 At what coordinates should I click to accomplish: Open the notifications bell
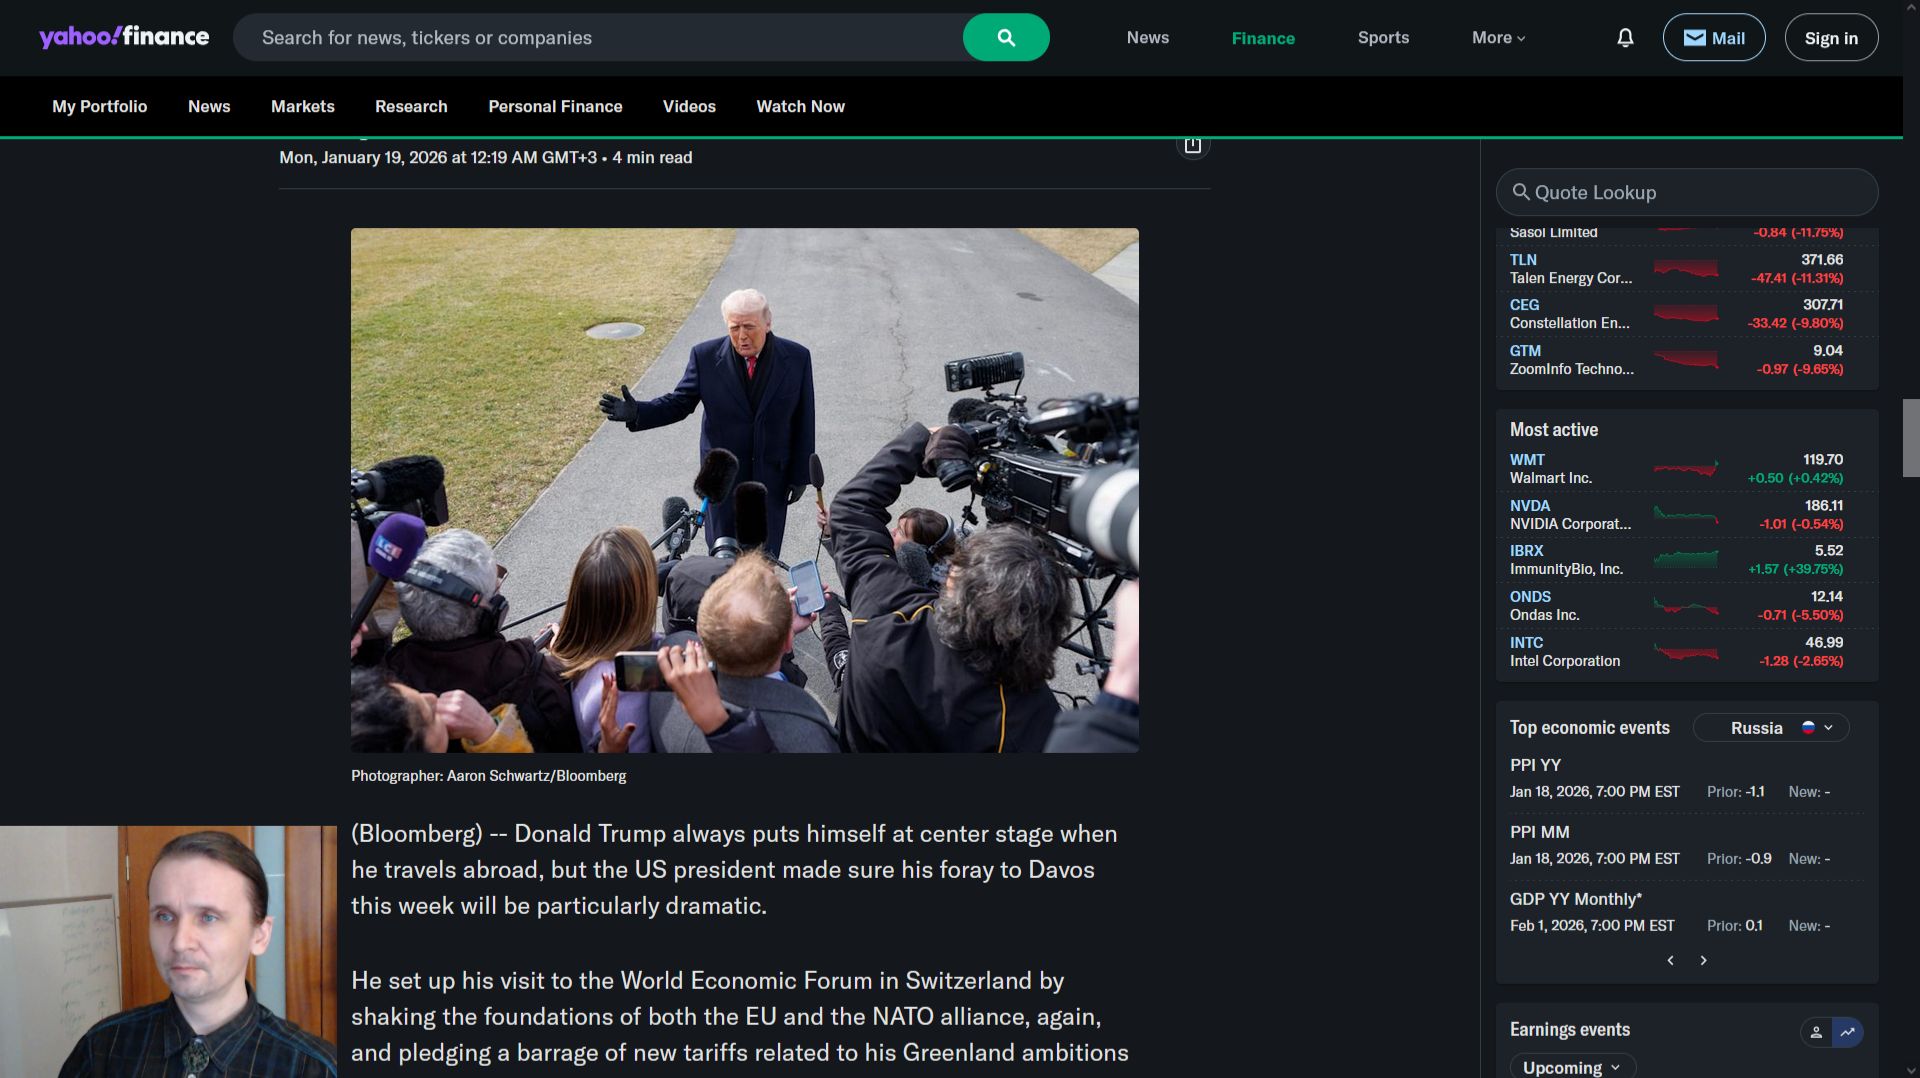pyautogui.click(x=1625, y=37)
